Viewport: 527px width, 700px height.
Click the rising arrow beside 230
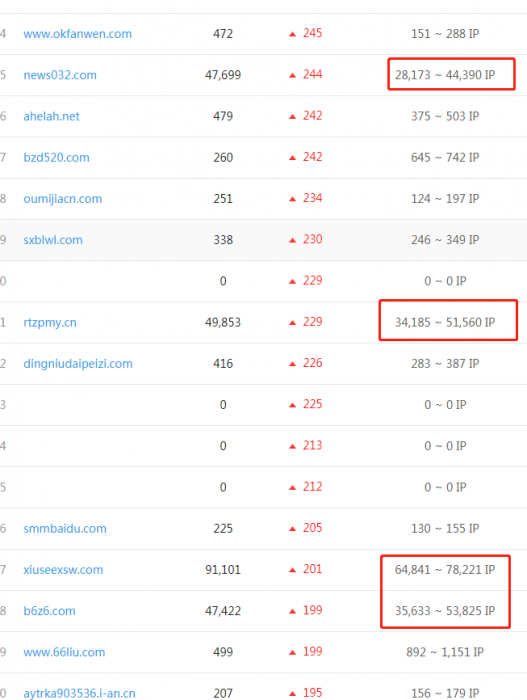293,240
